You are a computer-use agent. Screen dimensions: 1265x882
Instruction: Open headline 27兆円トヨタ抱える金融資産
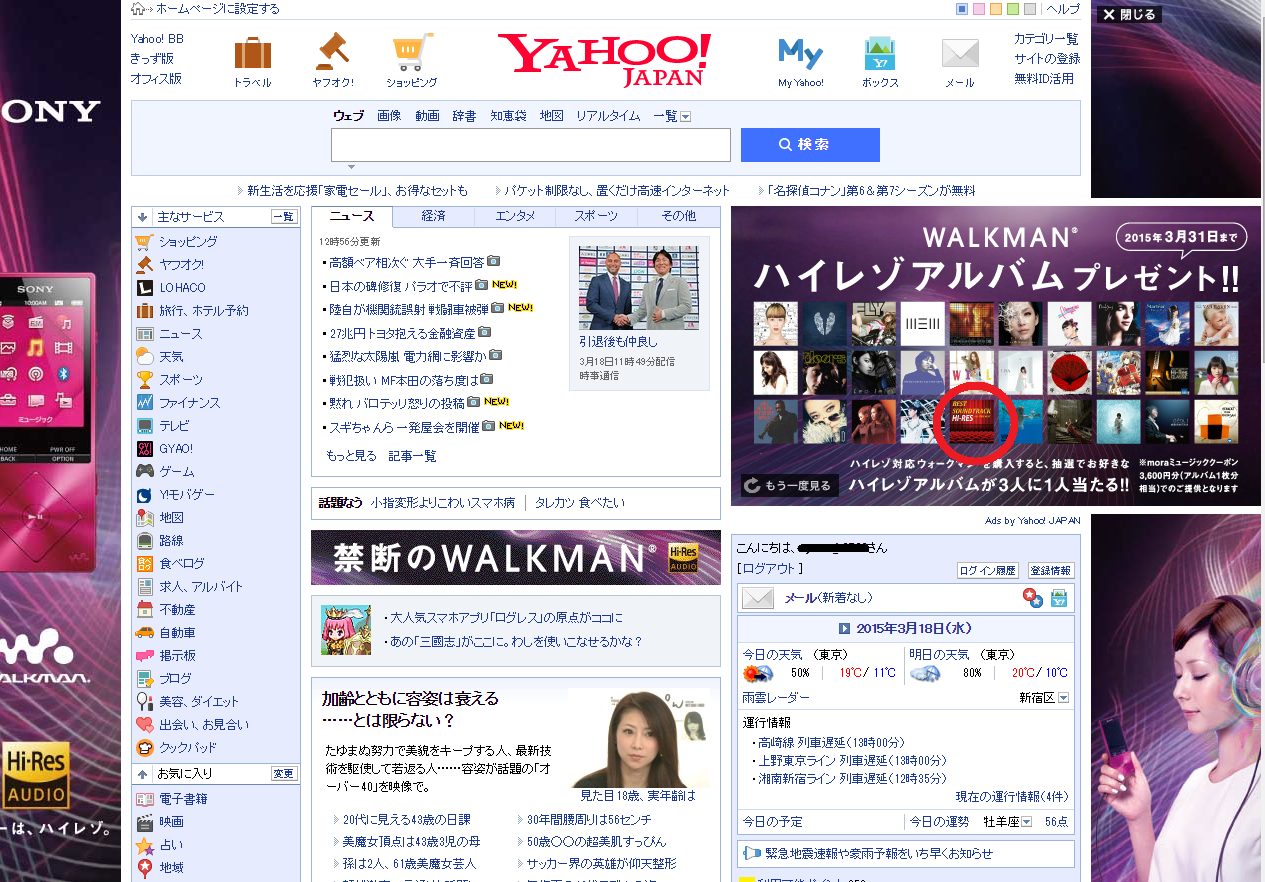[x=403, y=333]
